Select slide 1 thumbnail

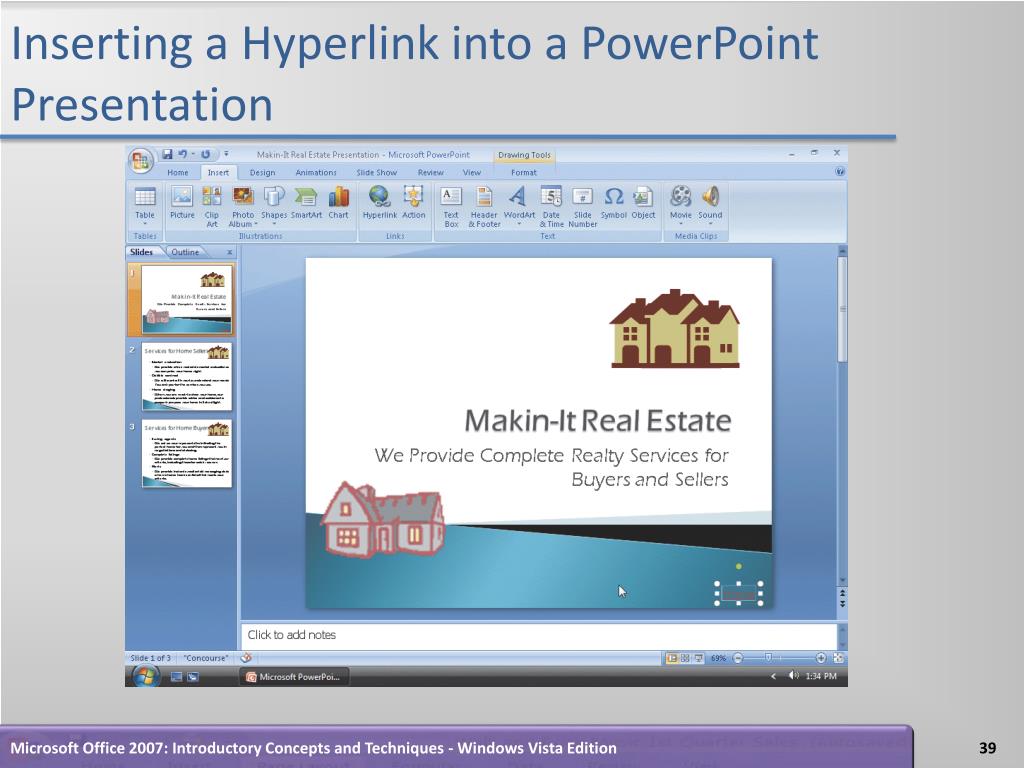(x=186, y=299)
